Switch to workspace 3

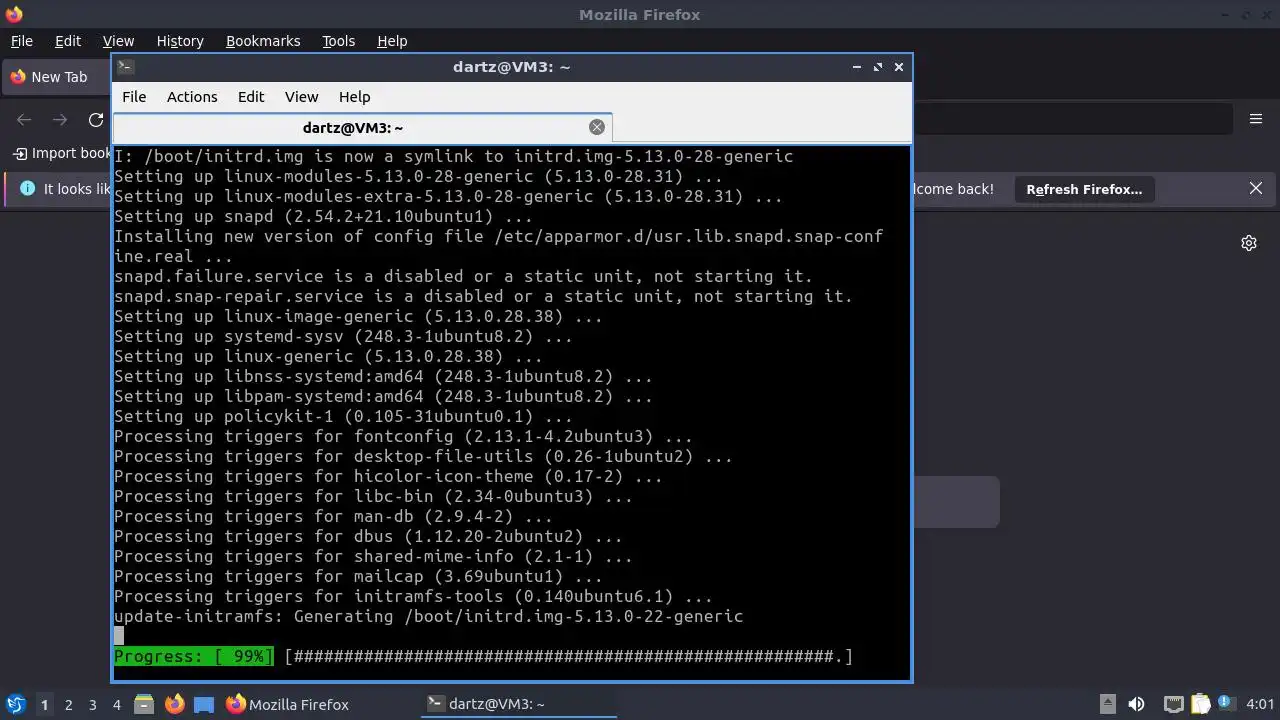(92, 704)
